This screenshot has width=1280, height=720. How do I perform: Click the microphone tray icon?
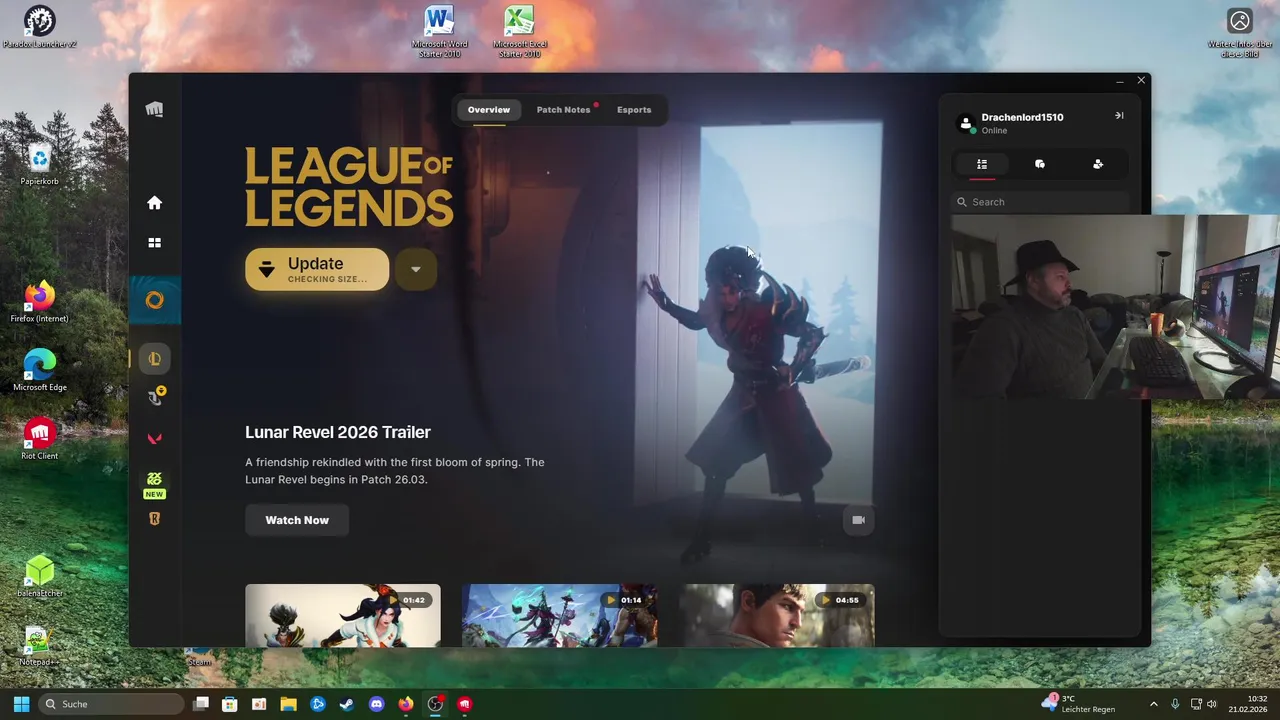click(x=1175, y=704)
